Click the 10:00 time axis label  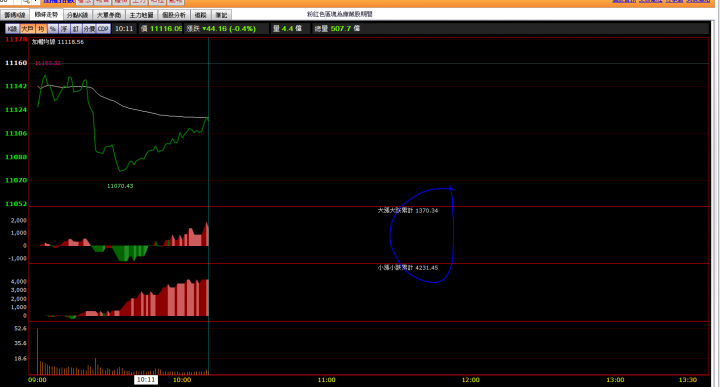pyautogui.click(x=182, y=380)
